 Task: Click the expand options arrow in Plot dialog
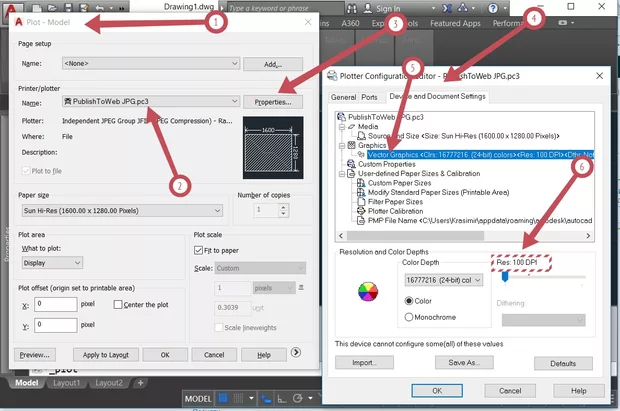coord(296,352)
